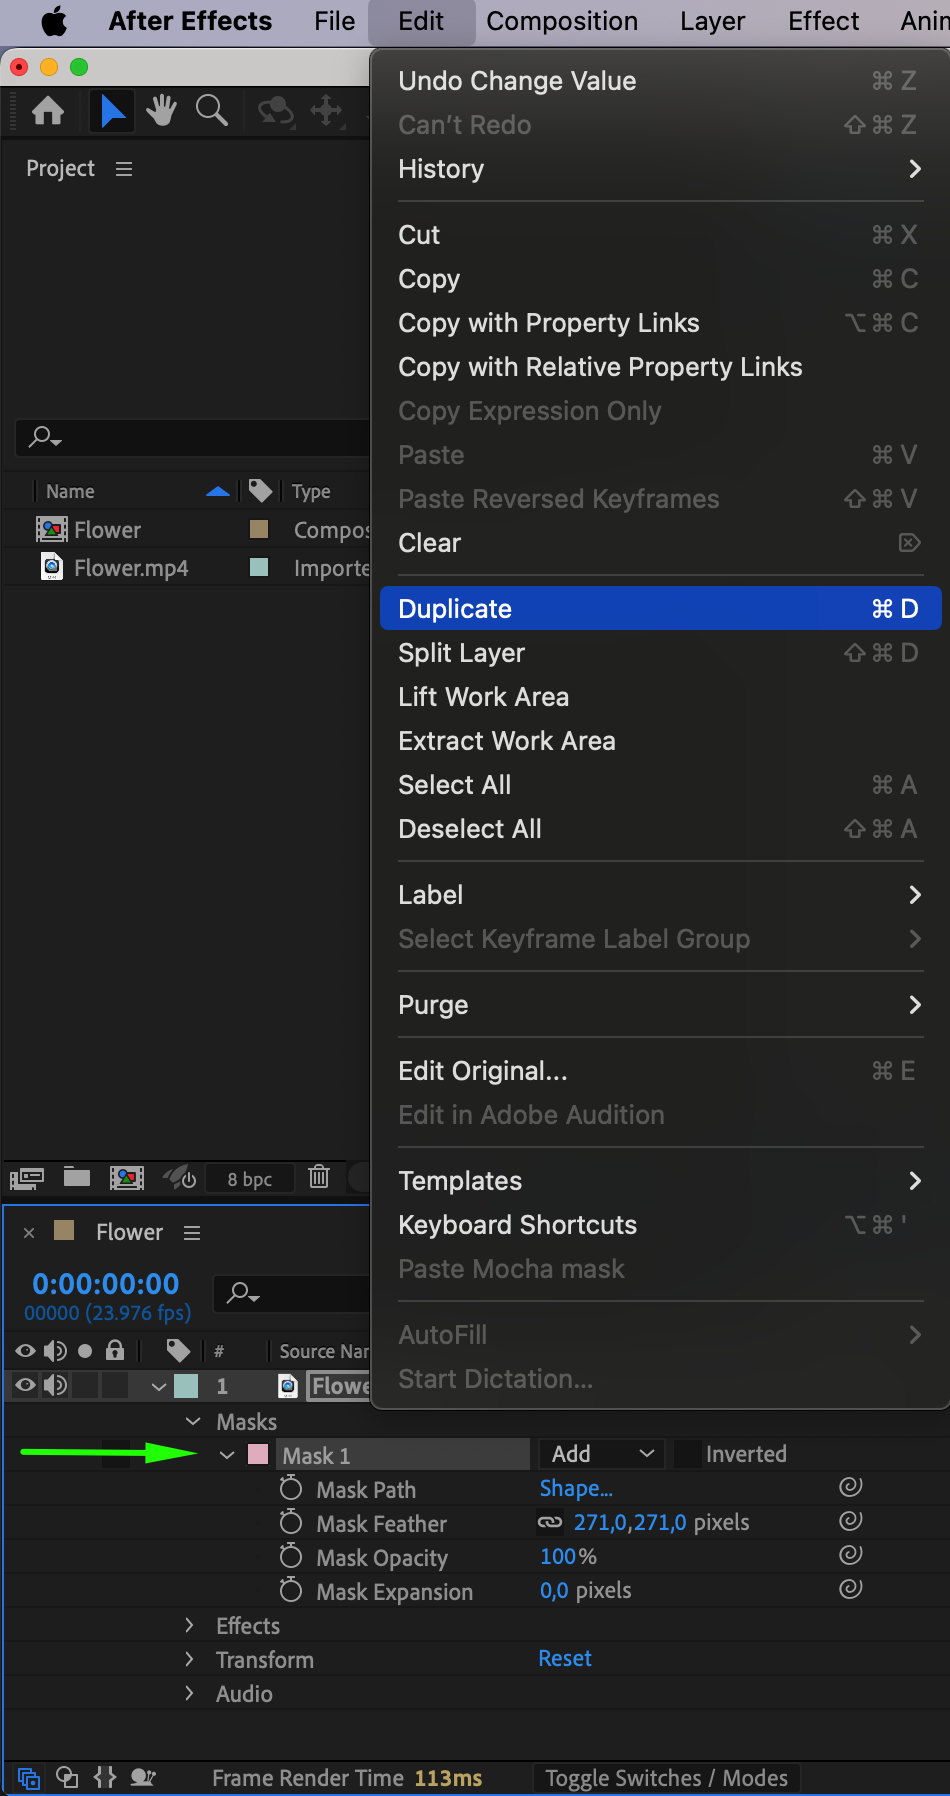Click the pink Mask 1 color swatch
The width and height of the screenshot is (950, 1796).
(258, 1455)
